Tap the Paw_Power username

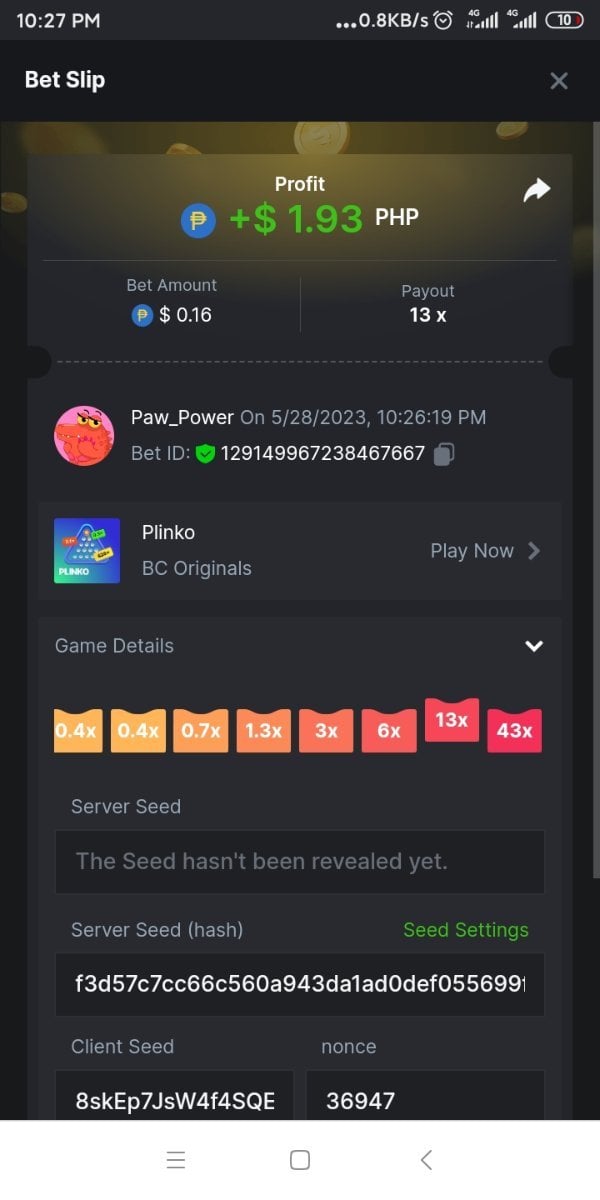point(182,417)
